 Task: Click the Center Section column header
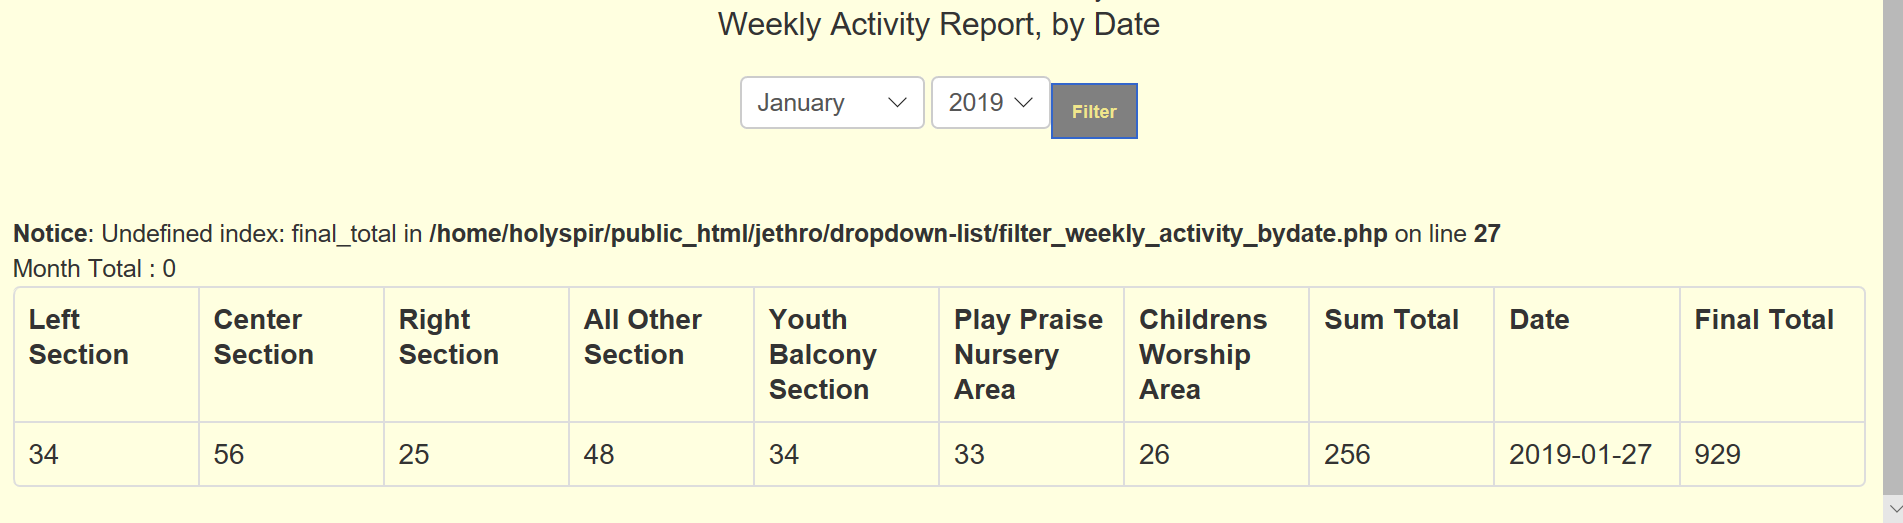pos(291,355)
